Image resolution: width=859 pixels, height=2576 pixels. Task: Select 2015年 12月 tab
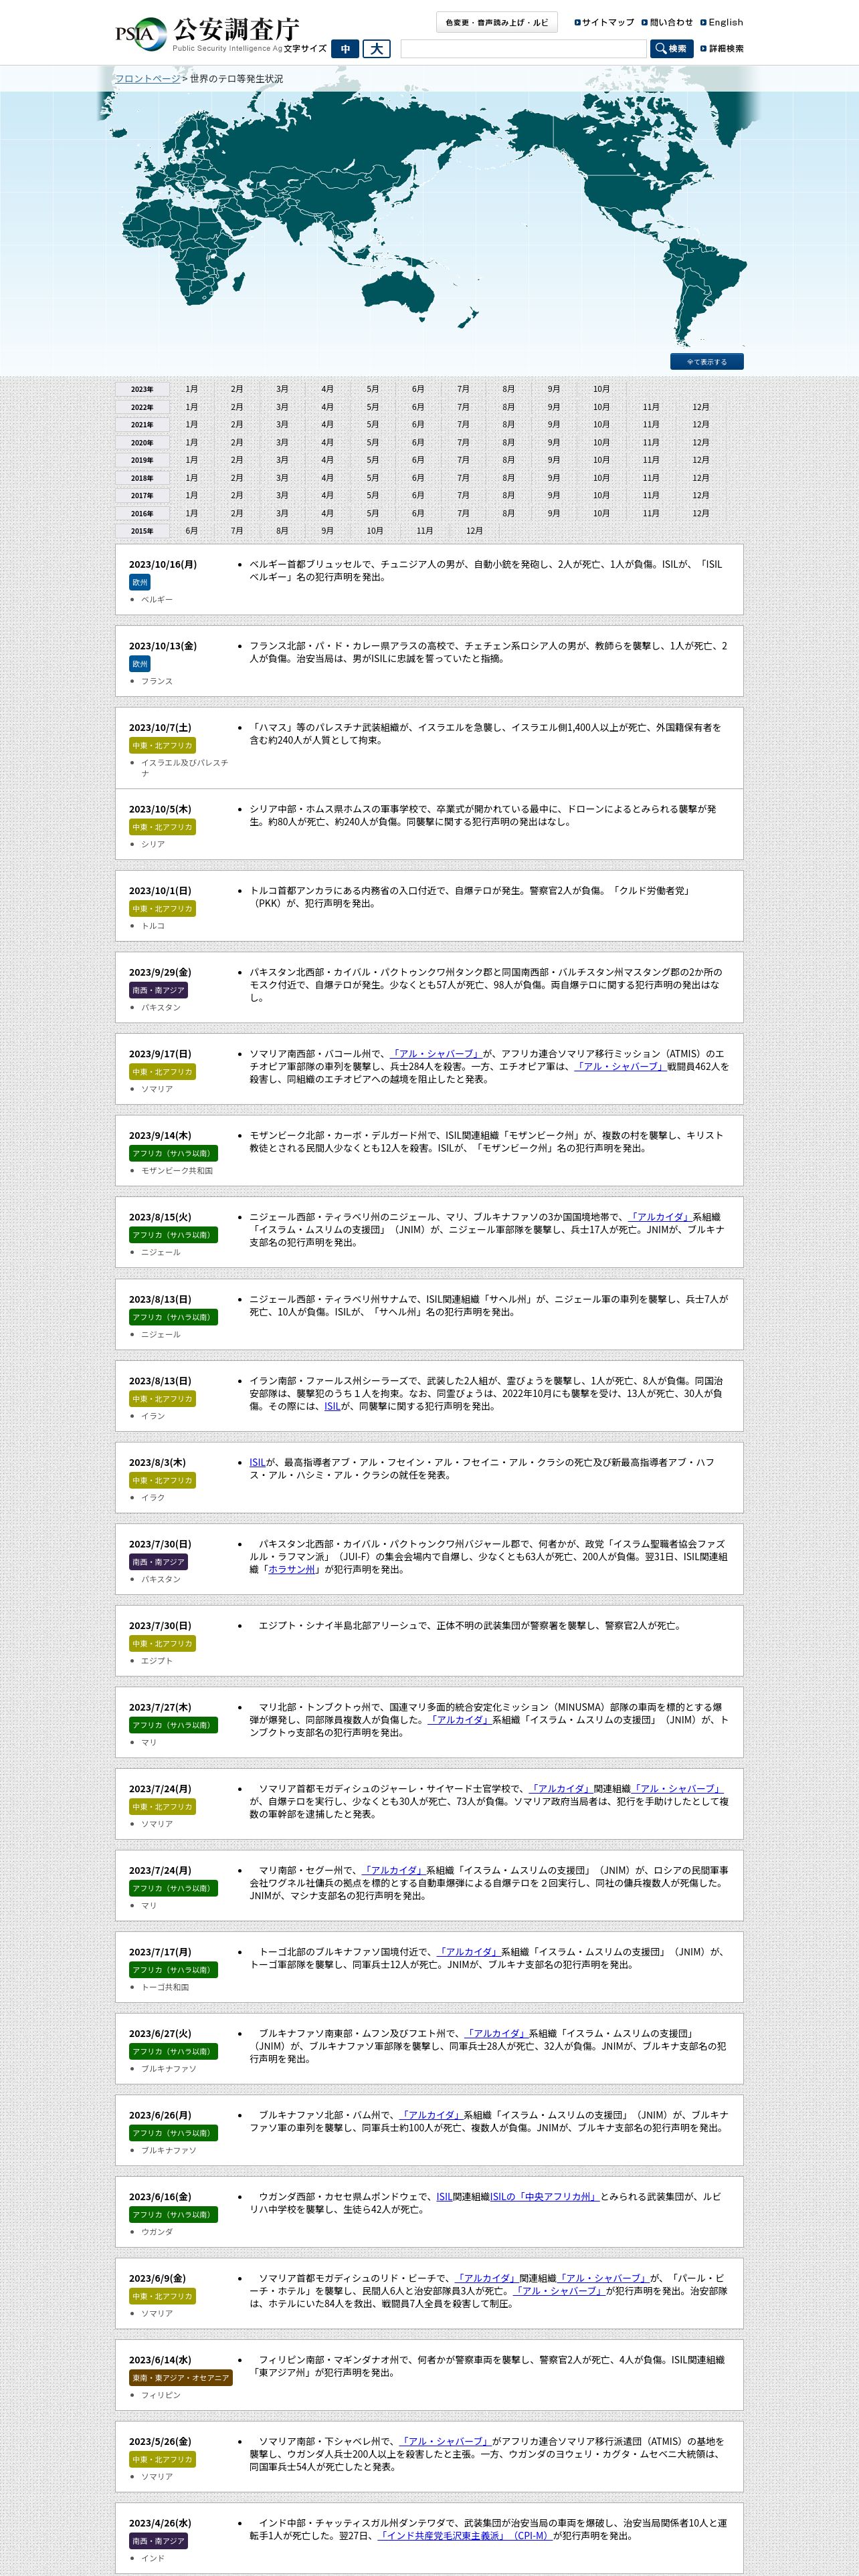475,531
